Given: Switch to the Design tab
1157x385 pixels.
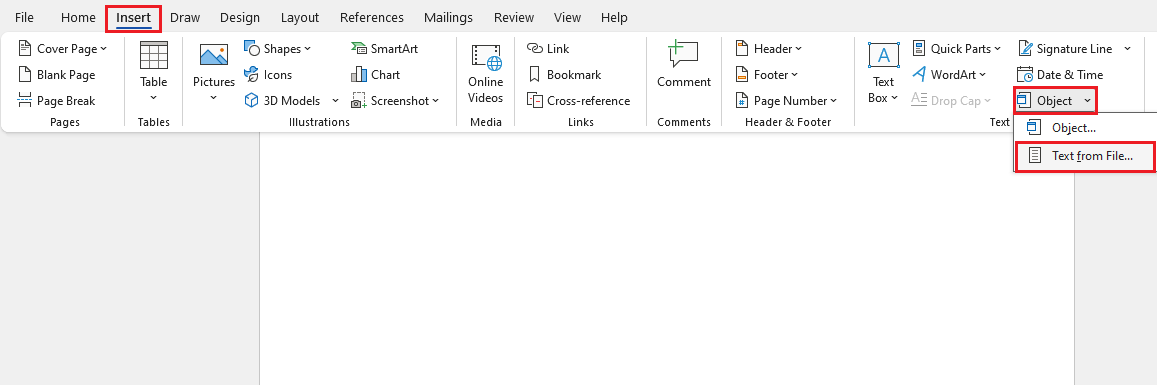Looking at the screenshot, I should pyautogui.click(x=240, y=18).
